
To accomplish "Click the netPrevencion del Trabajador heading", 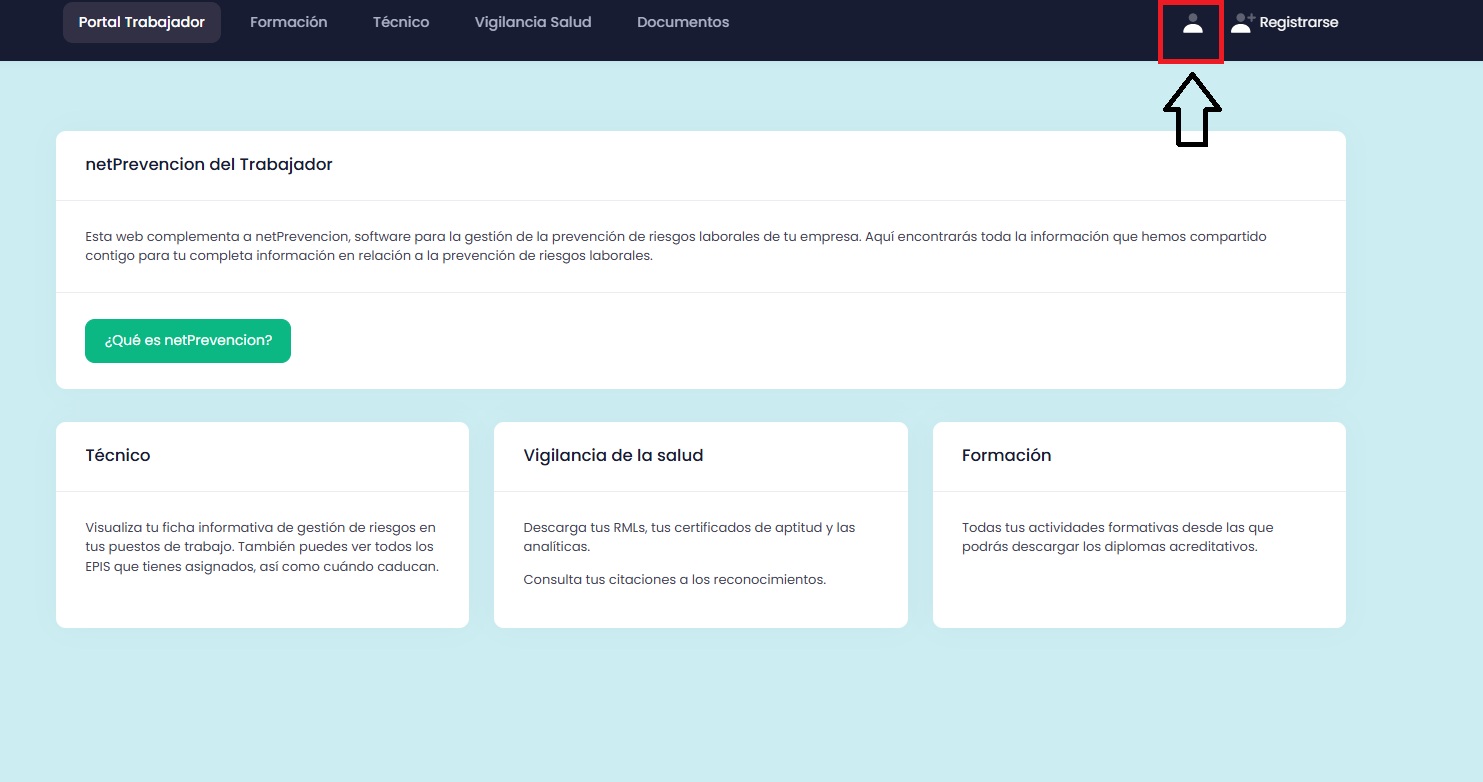I will (x=209, y=164).
